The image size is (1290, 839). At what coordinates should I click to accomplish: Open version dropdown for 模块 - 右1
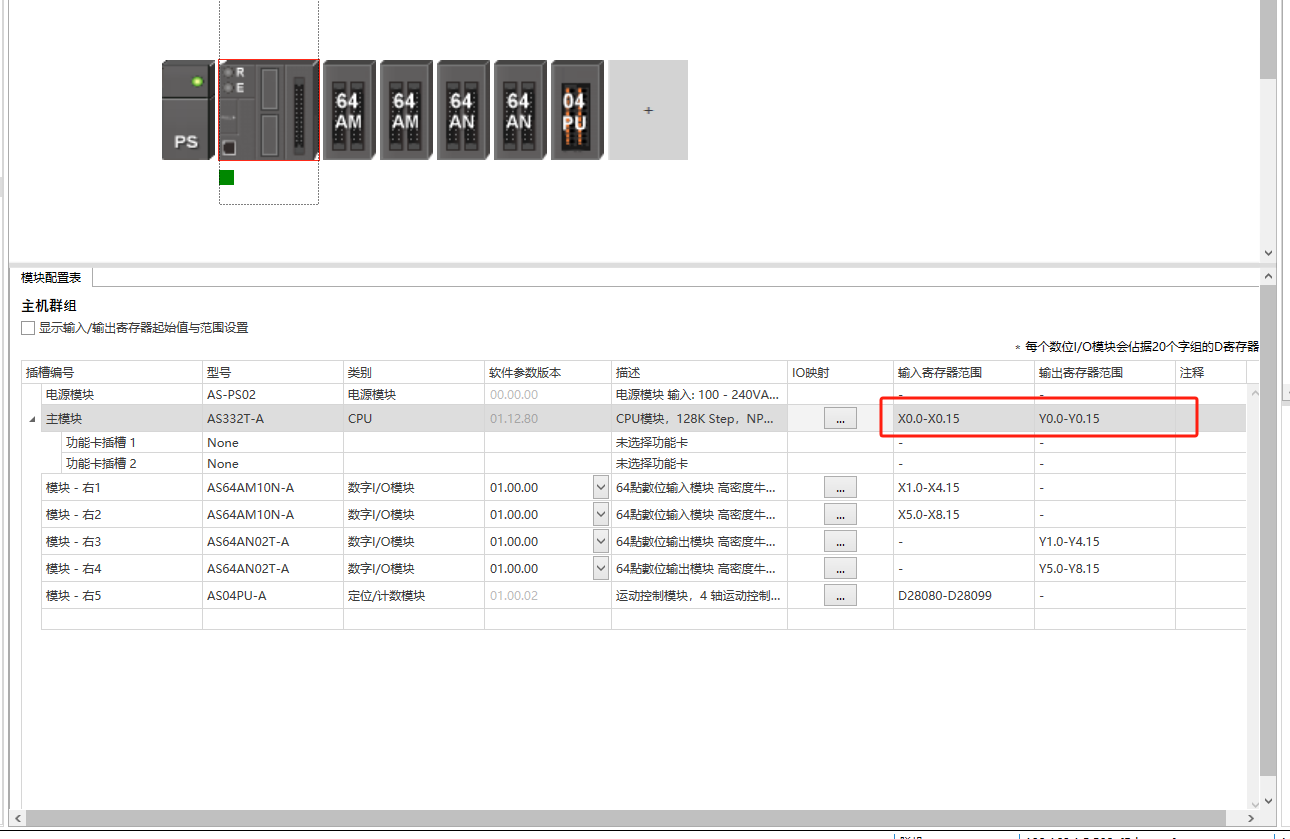click(600, 488)
